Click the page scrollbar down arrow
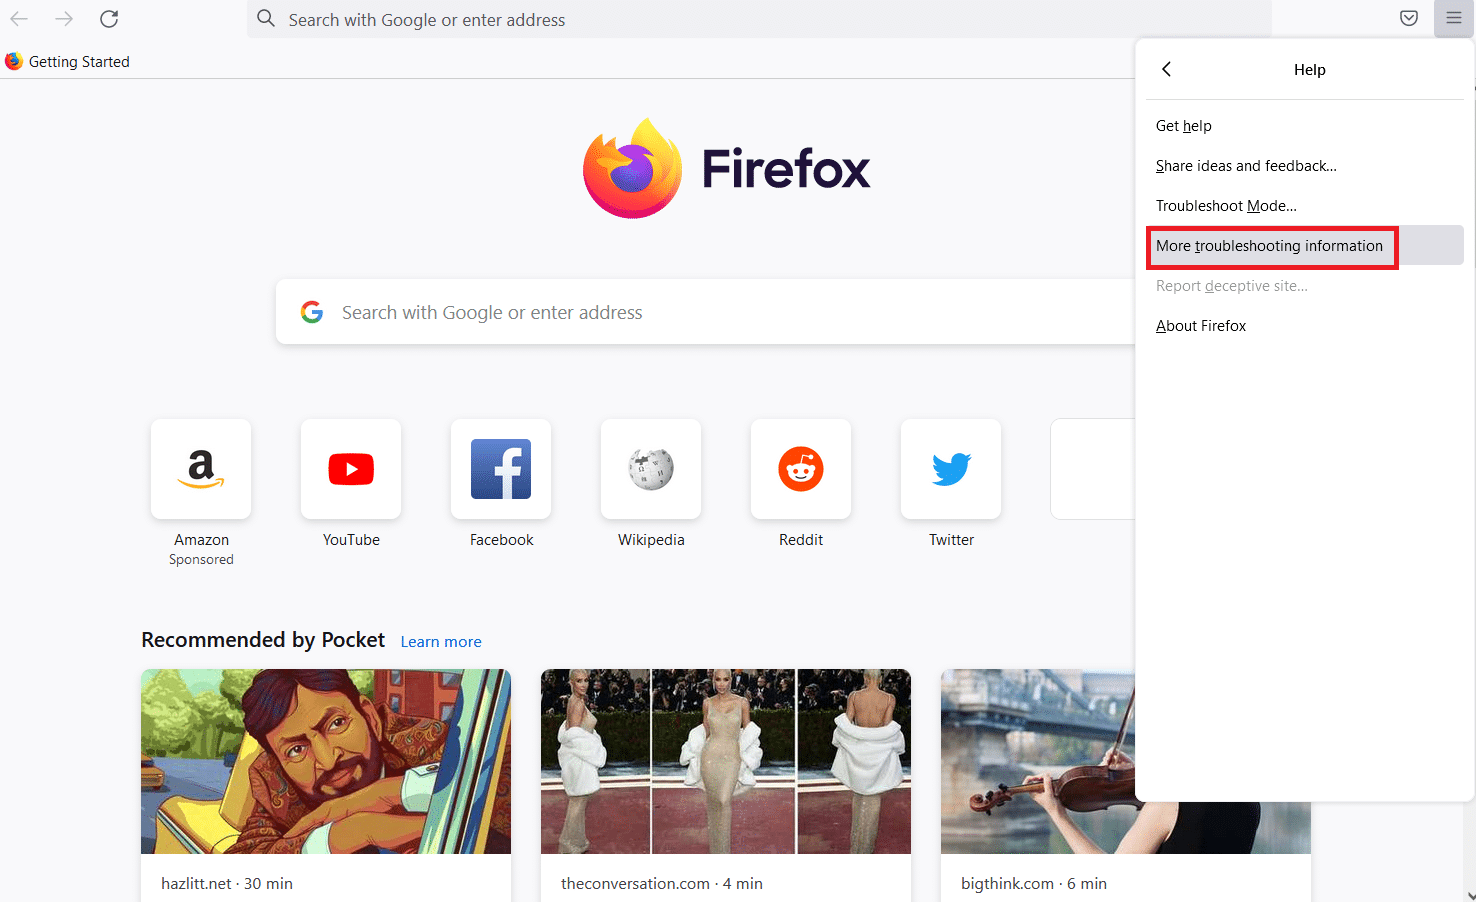The width and height of the screenshot is (1476, 902). [x=1469, y=895]
